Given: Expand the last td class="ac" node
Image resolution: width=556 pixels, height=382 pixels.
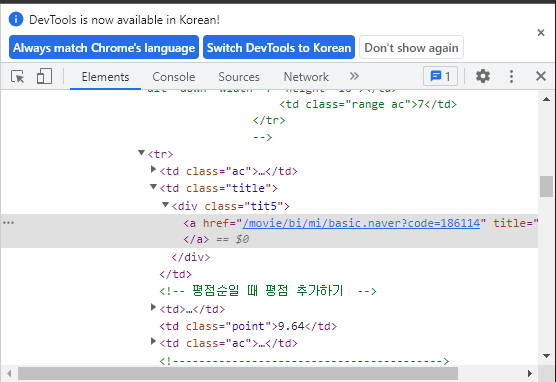Looking at the screenshot, I should [x=153, y=342].
